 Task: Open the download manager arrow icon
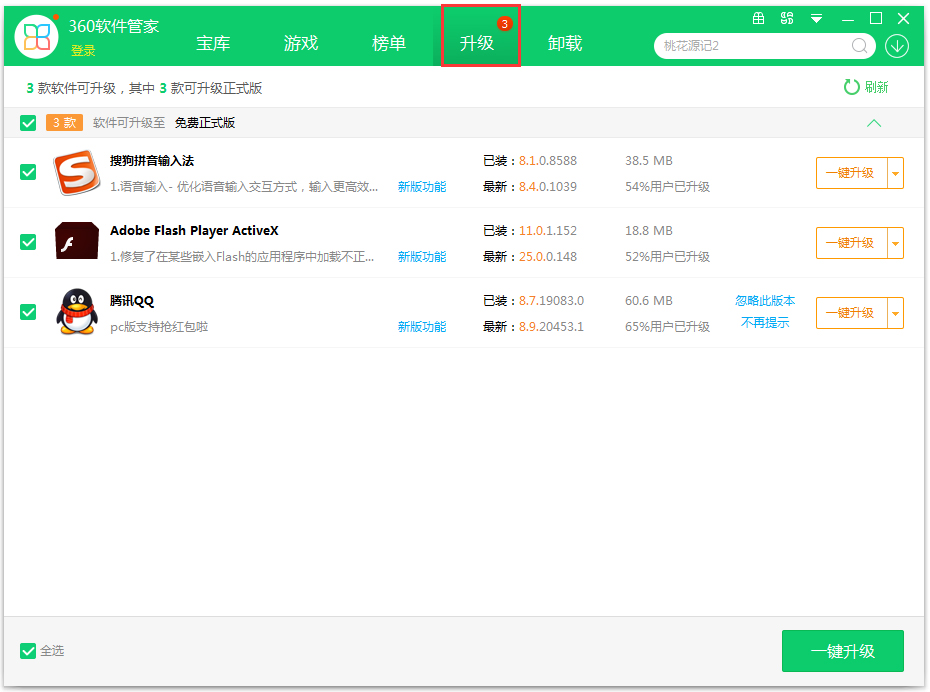click(x=897, y=46)
